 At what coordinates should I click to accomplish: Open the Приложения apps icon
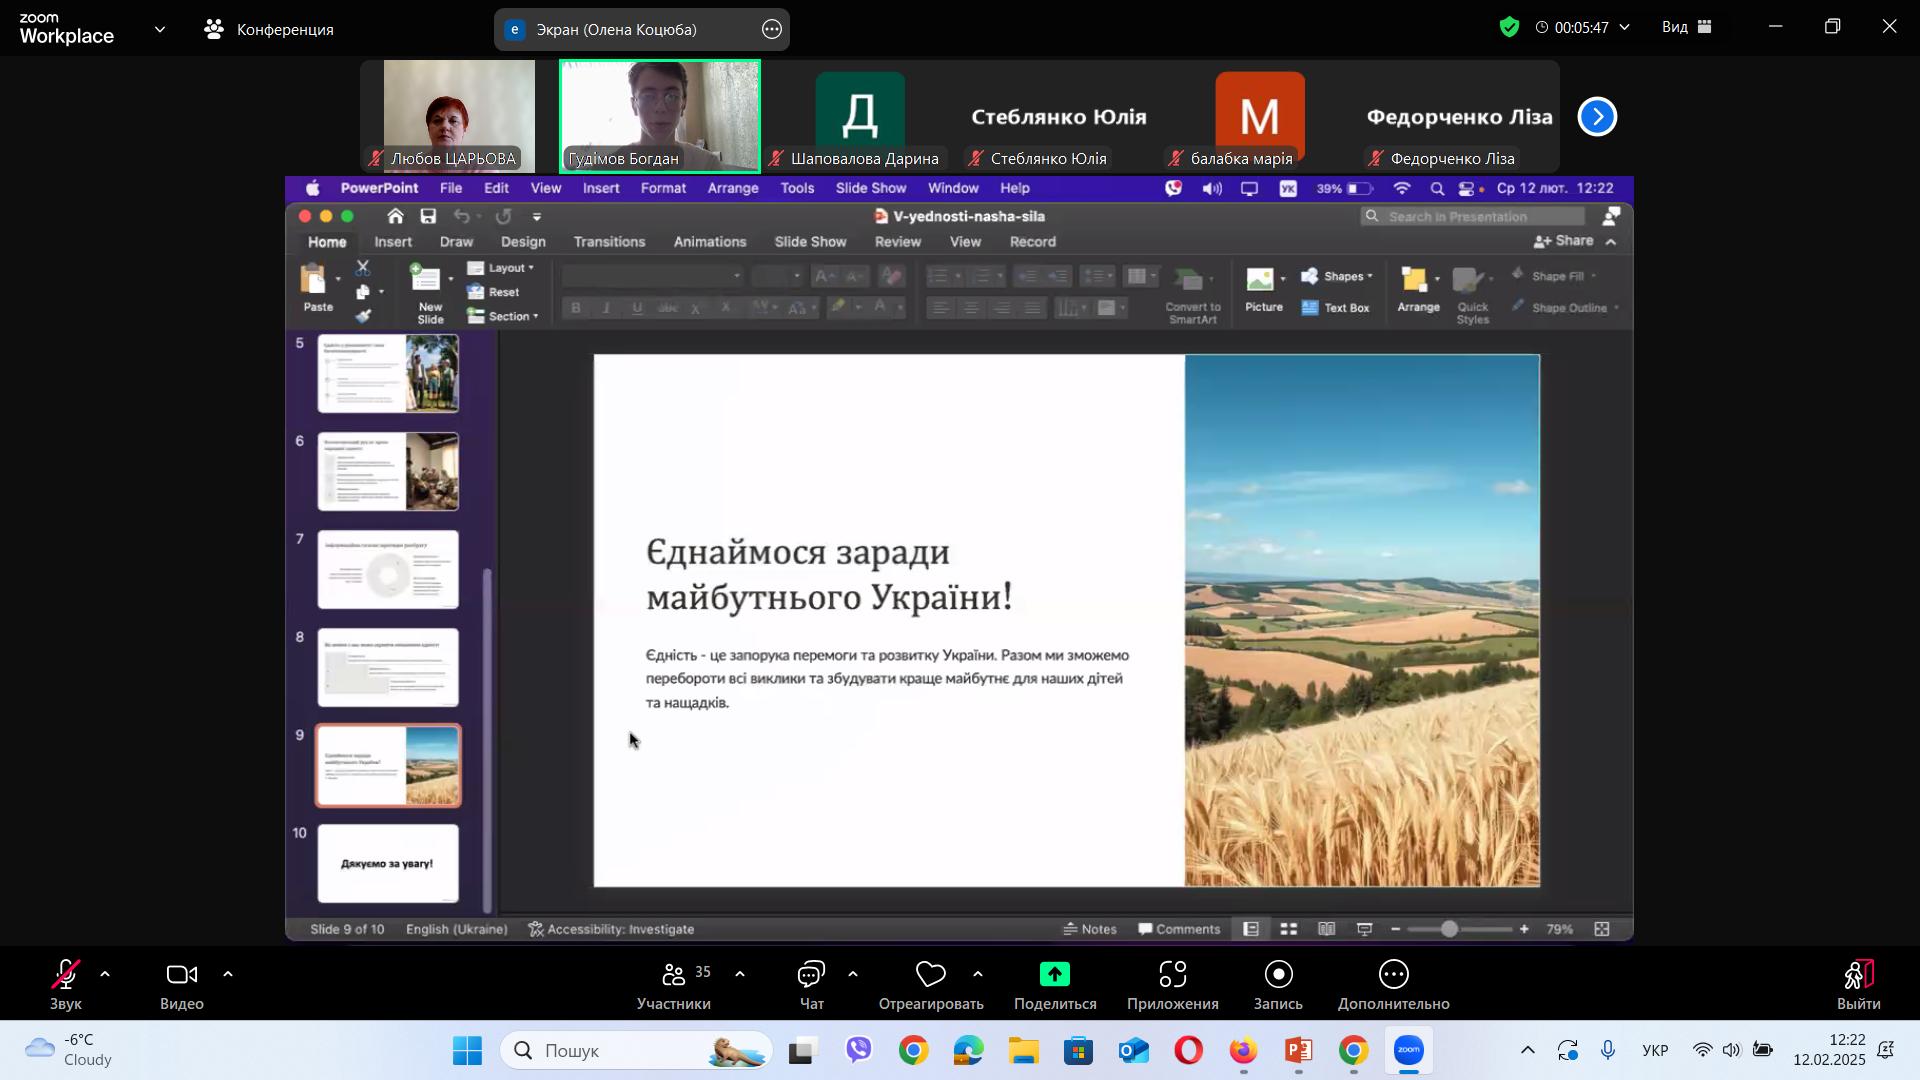(x=1172, y=976)
